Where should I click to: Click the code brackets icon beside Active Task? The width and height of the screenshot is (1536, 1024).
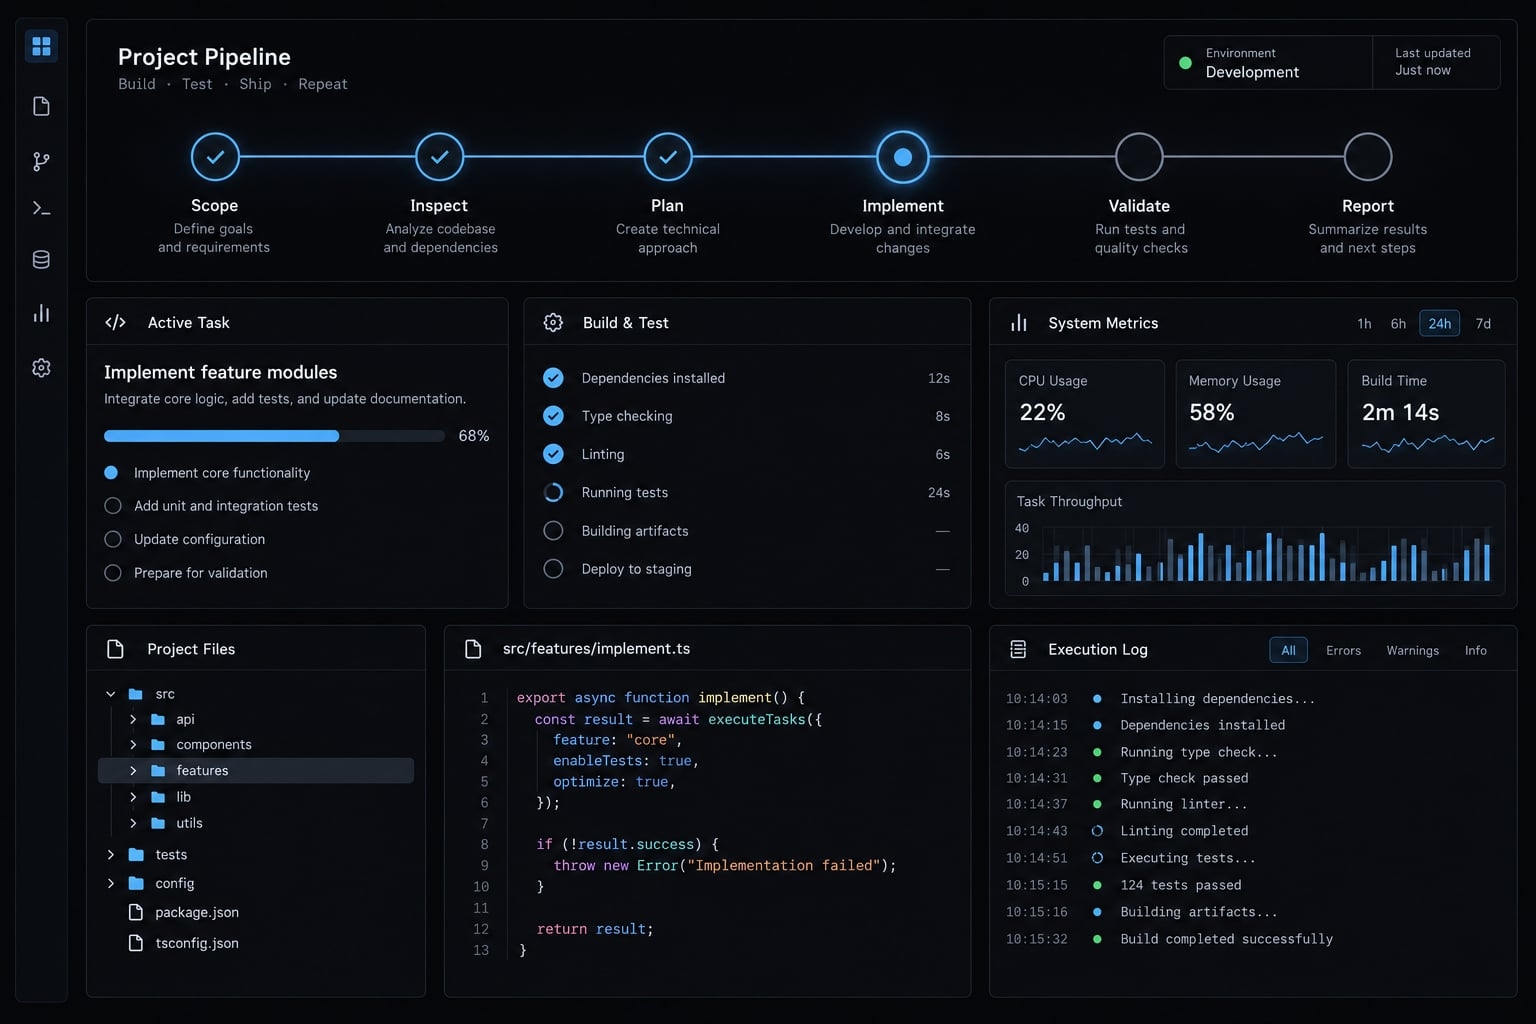pyautogui.click(x=115, y=322)
